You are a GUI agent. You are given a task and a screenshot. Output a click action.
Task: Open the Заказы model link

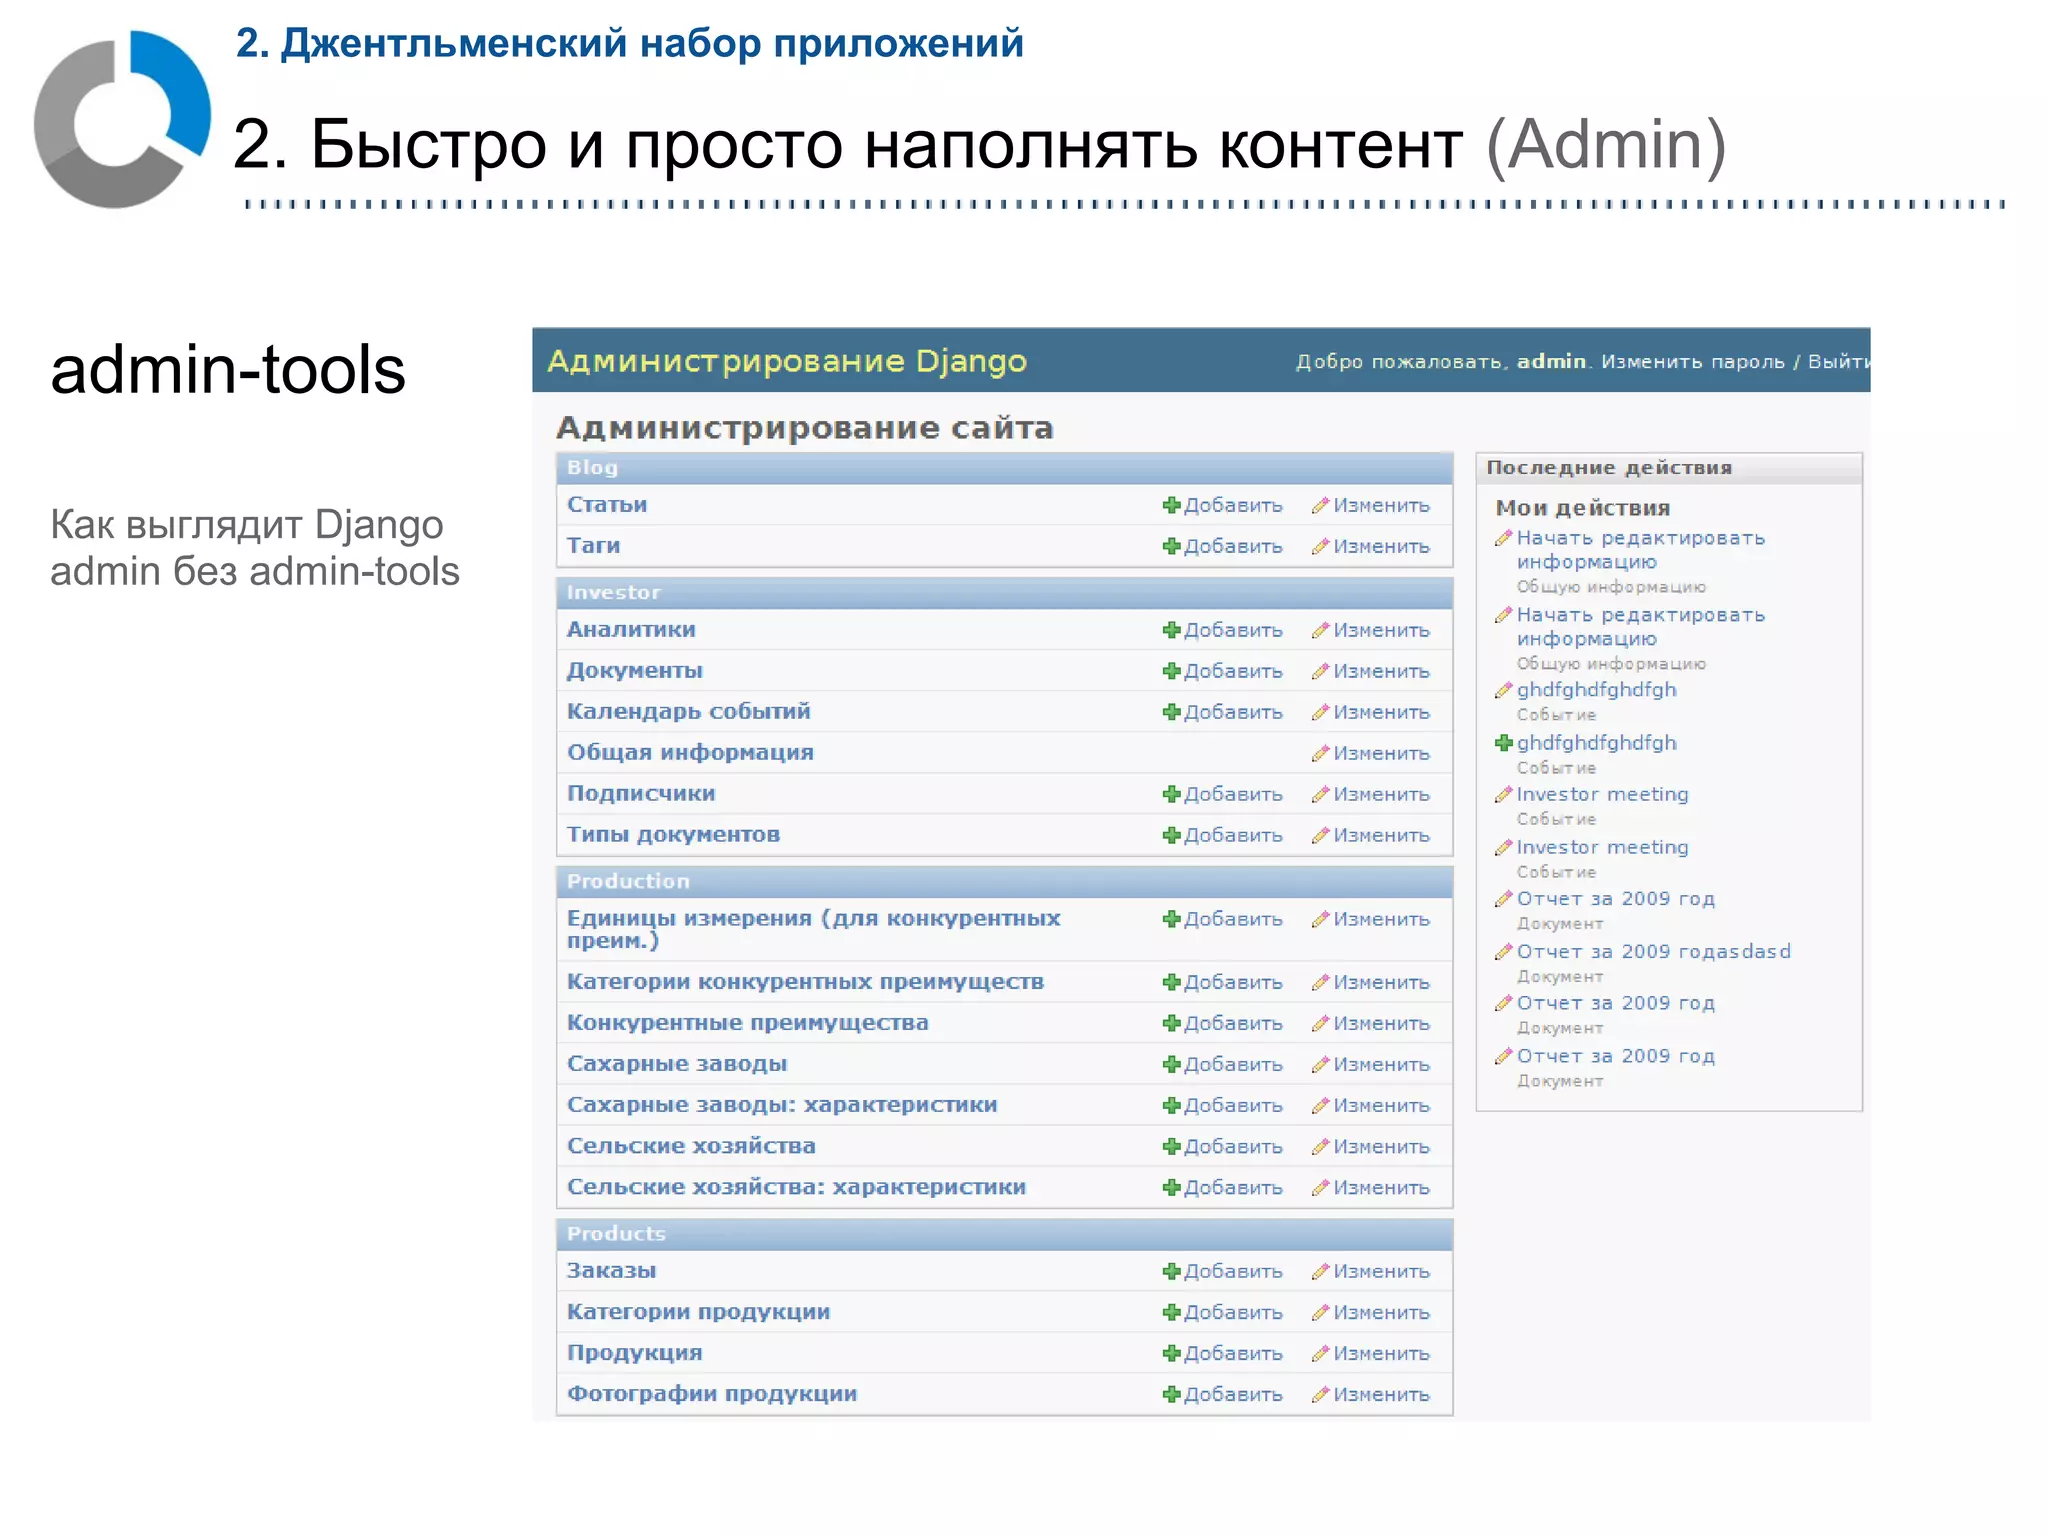(x=611, y=1271)
